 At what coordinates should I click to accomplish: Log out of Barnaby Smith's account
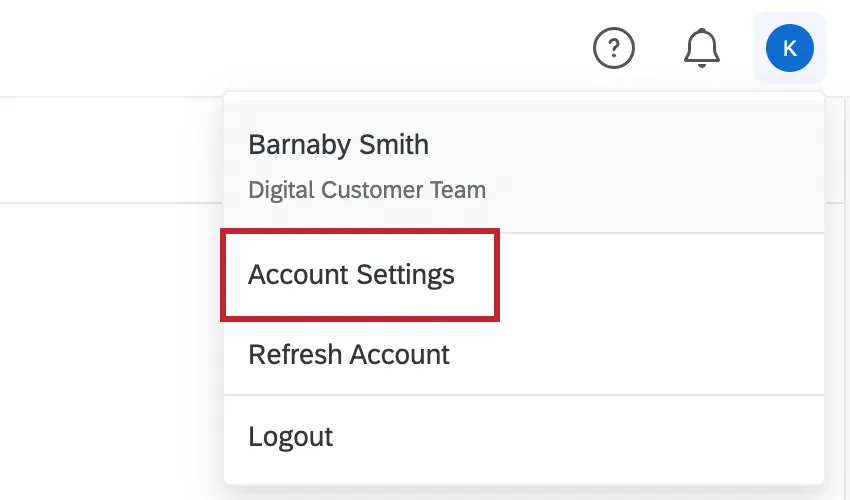pos(290,437)
